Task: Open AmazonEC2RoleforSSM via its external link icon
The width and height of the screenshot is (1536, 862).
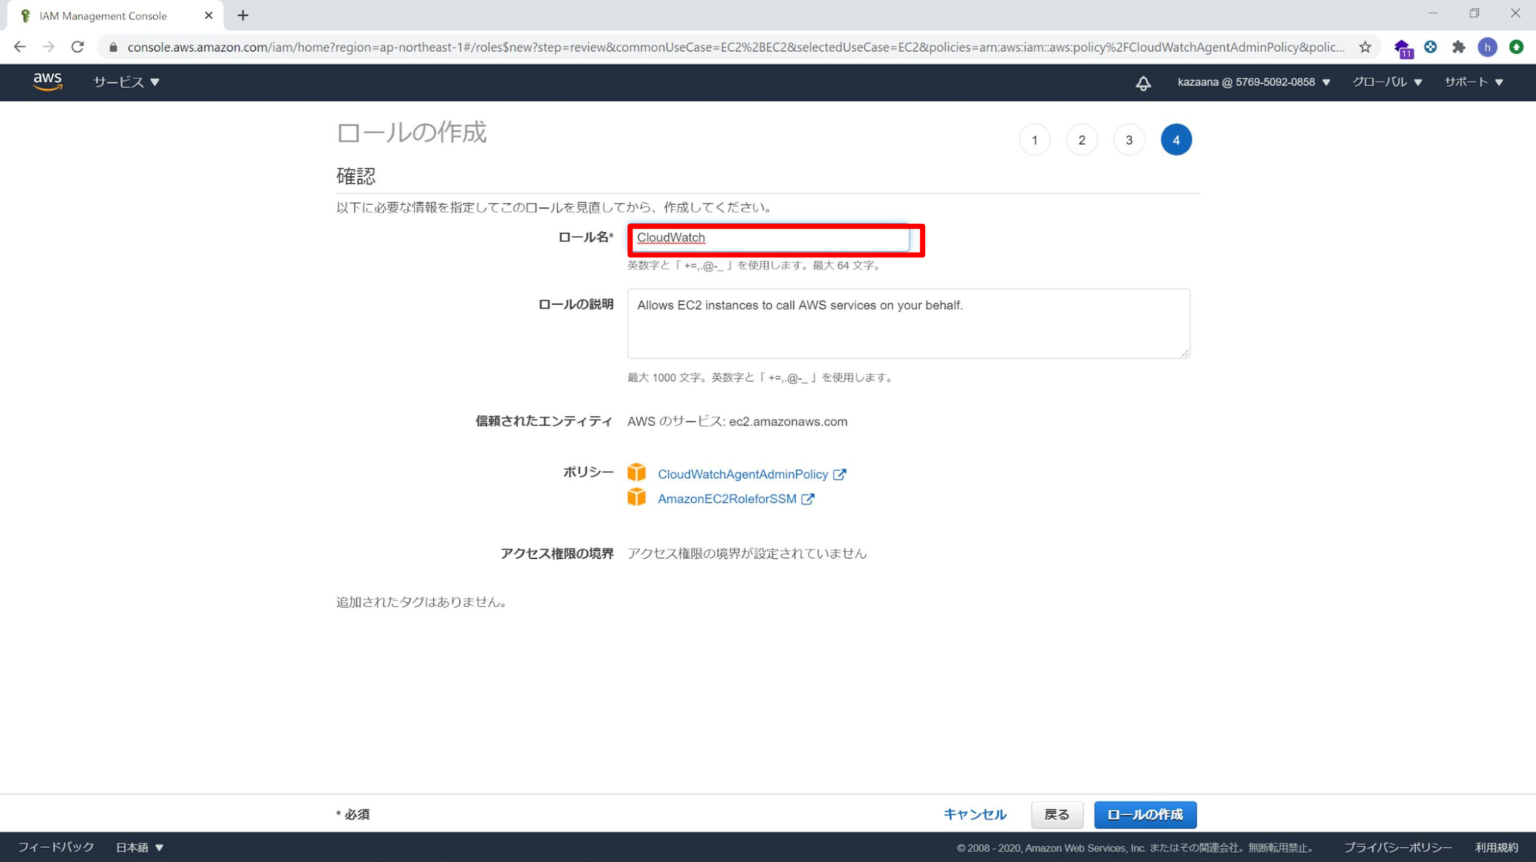Action: (808, 498)
